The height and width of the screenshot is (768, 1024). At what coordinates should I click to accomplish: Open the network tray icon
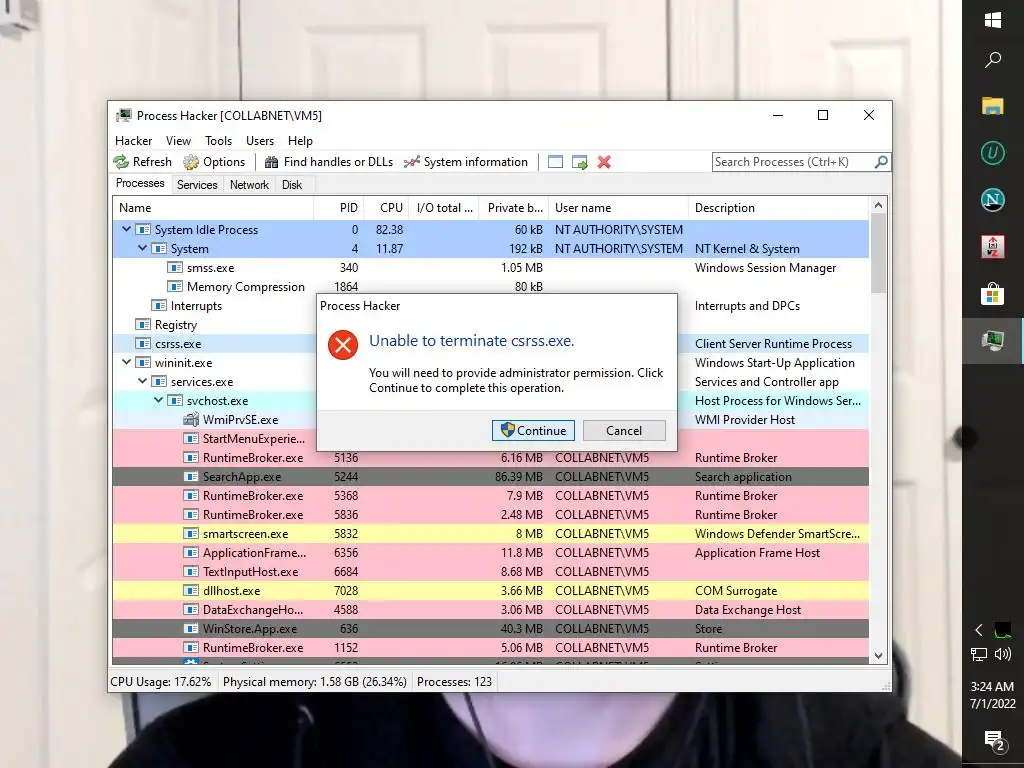click(979, 654)
